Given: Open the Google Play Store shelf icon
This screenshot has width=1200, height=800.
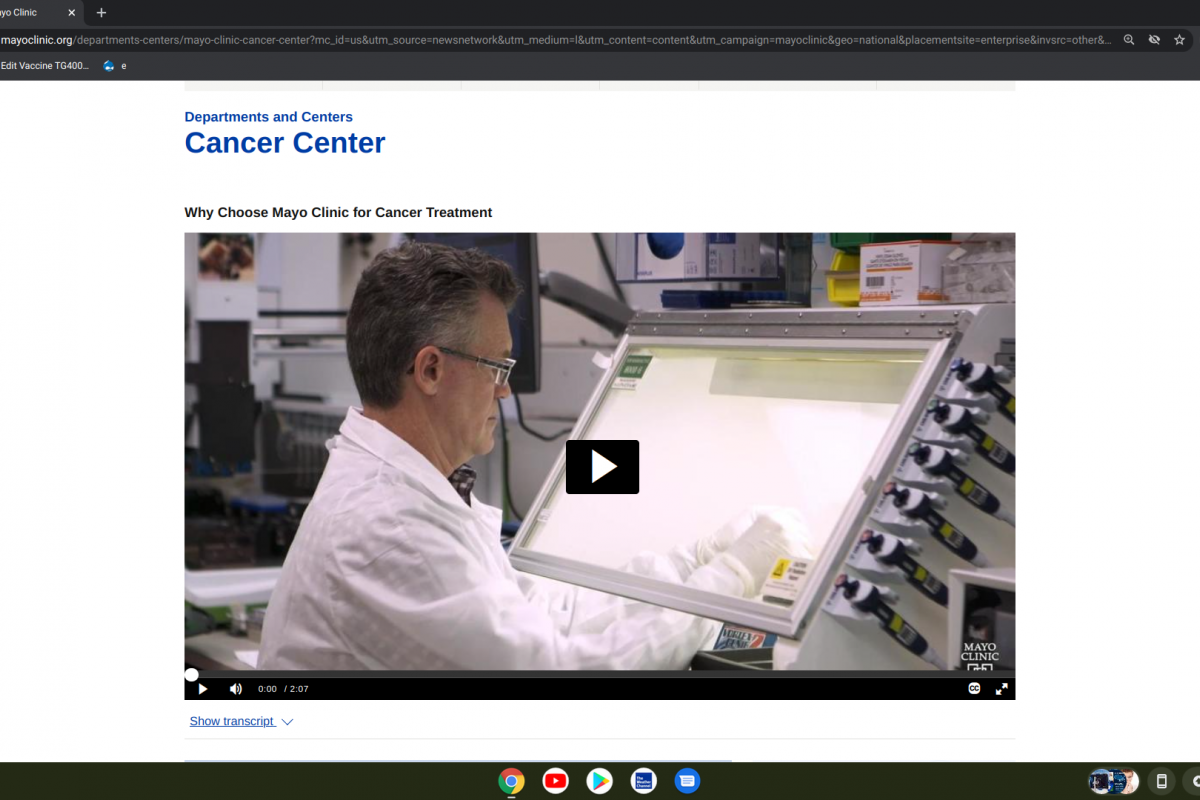Looking at the screenshot, I should click(x=599, y=781).
